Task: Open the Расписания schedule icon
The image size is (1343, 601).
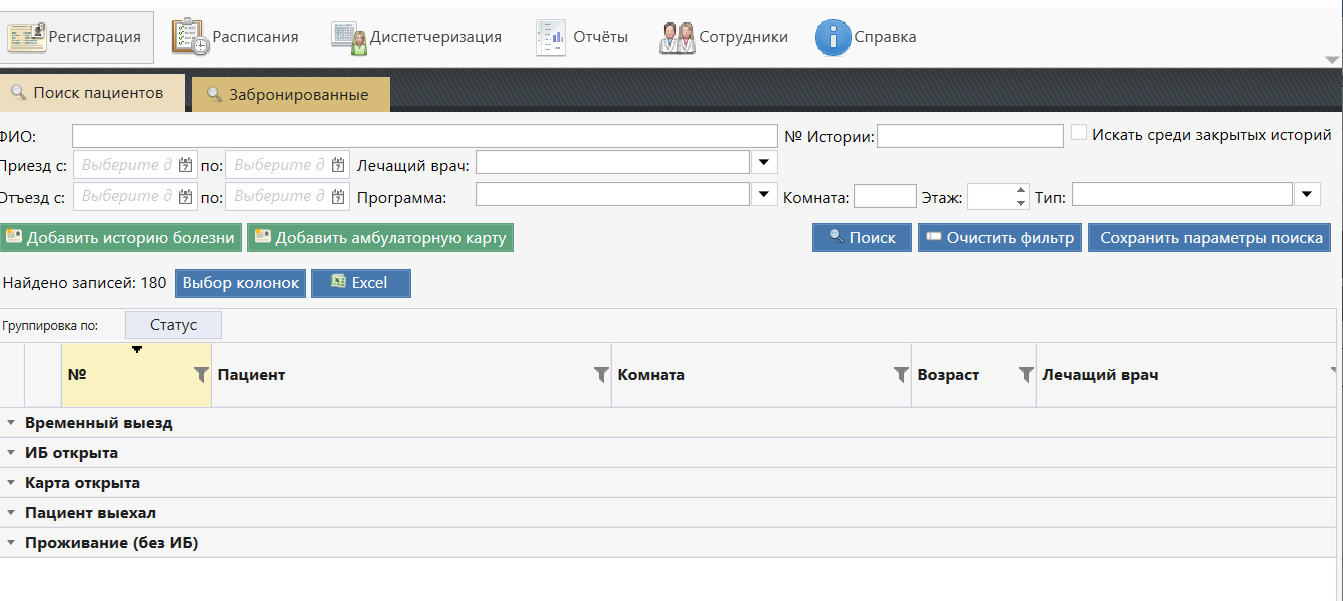Action: (190, 37)
